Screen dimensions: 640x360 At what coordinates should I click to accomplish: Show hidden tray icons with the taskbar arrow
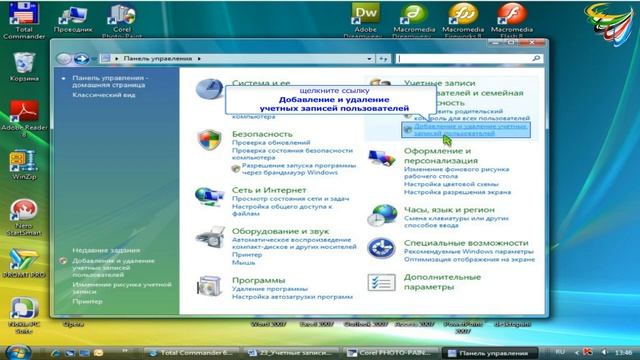(x=577, y=352)
